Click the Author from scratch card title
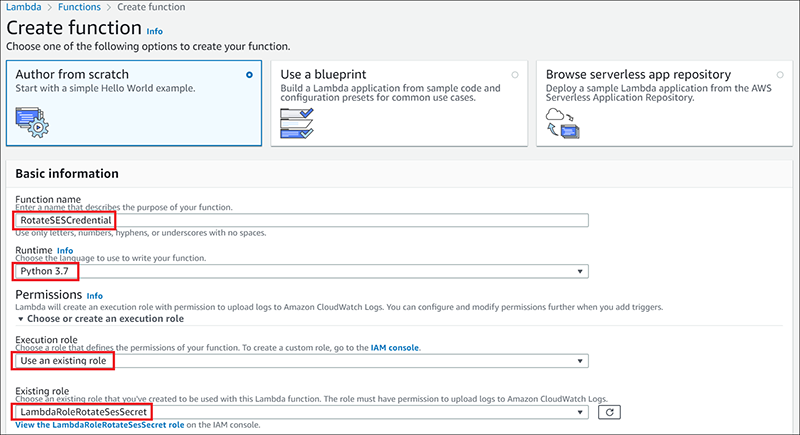The height and width of the screenshot is (435, 800). pos(72,74)
